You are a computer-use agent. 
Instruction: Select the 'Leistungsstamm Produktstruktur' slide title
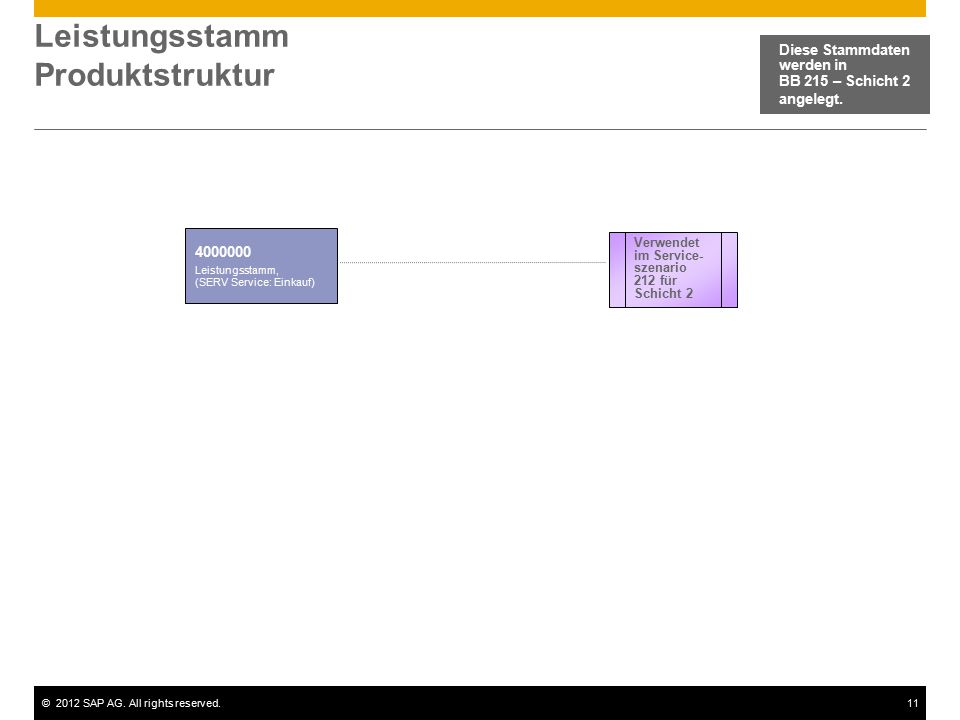pos(162,55)
